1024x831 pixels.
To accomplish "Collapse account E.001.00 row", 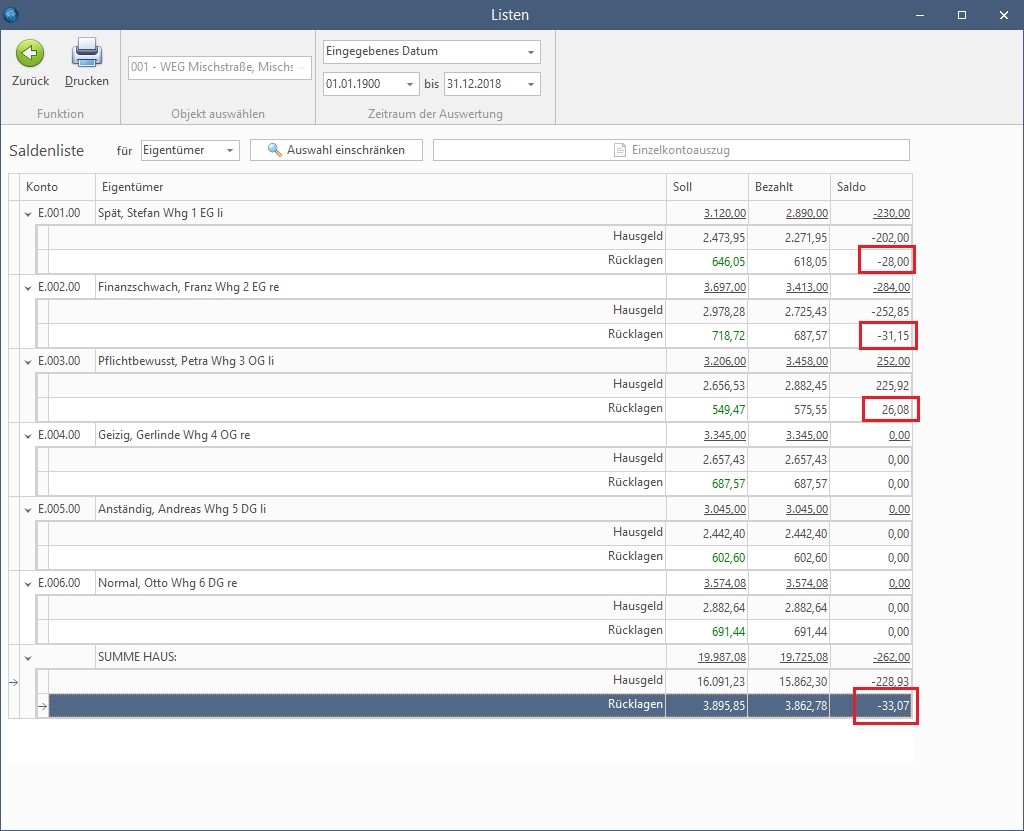I will [x=28, y=213].
